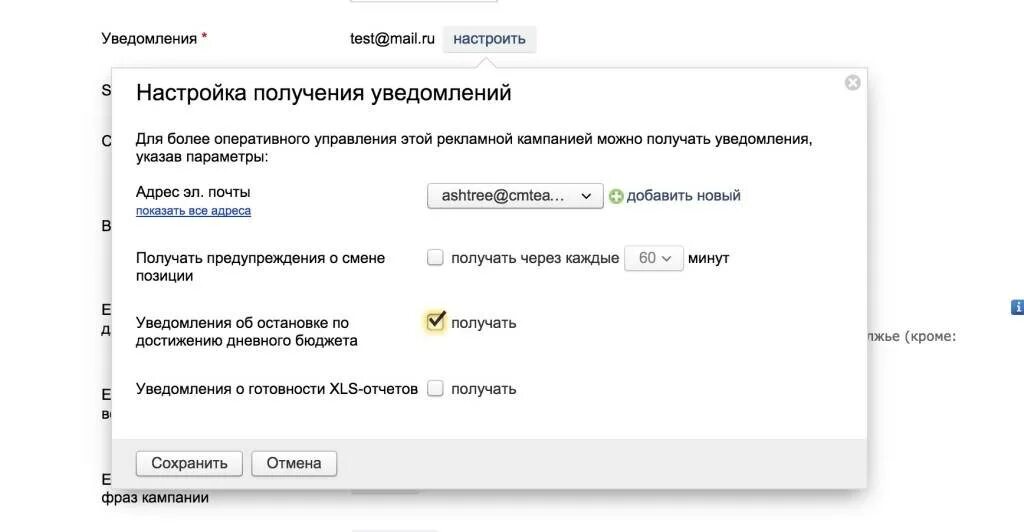
Task: Click the добавить новый link
Action: [683, 196]
